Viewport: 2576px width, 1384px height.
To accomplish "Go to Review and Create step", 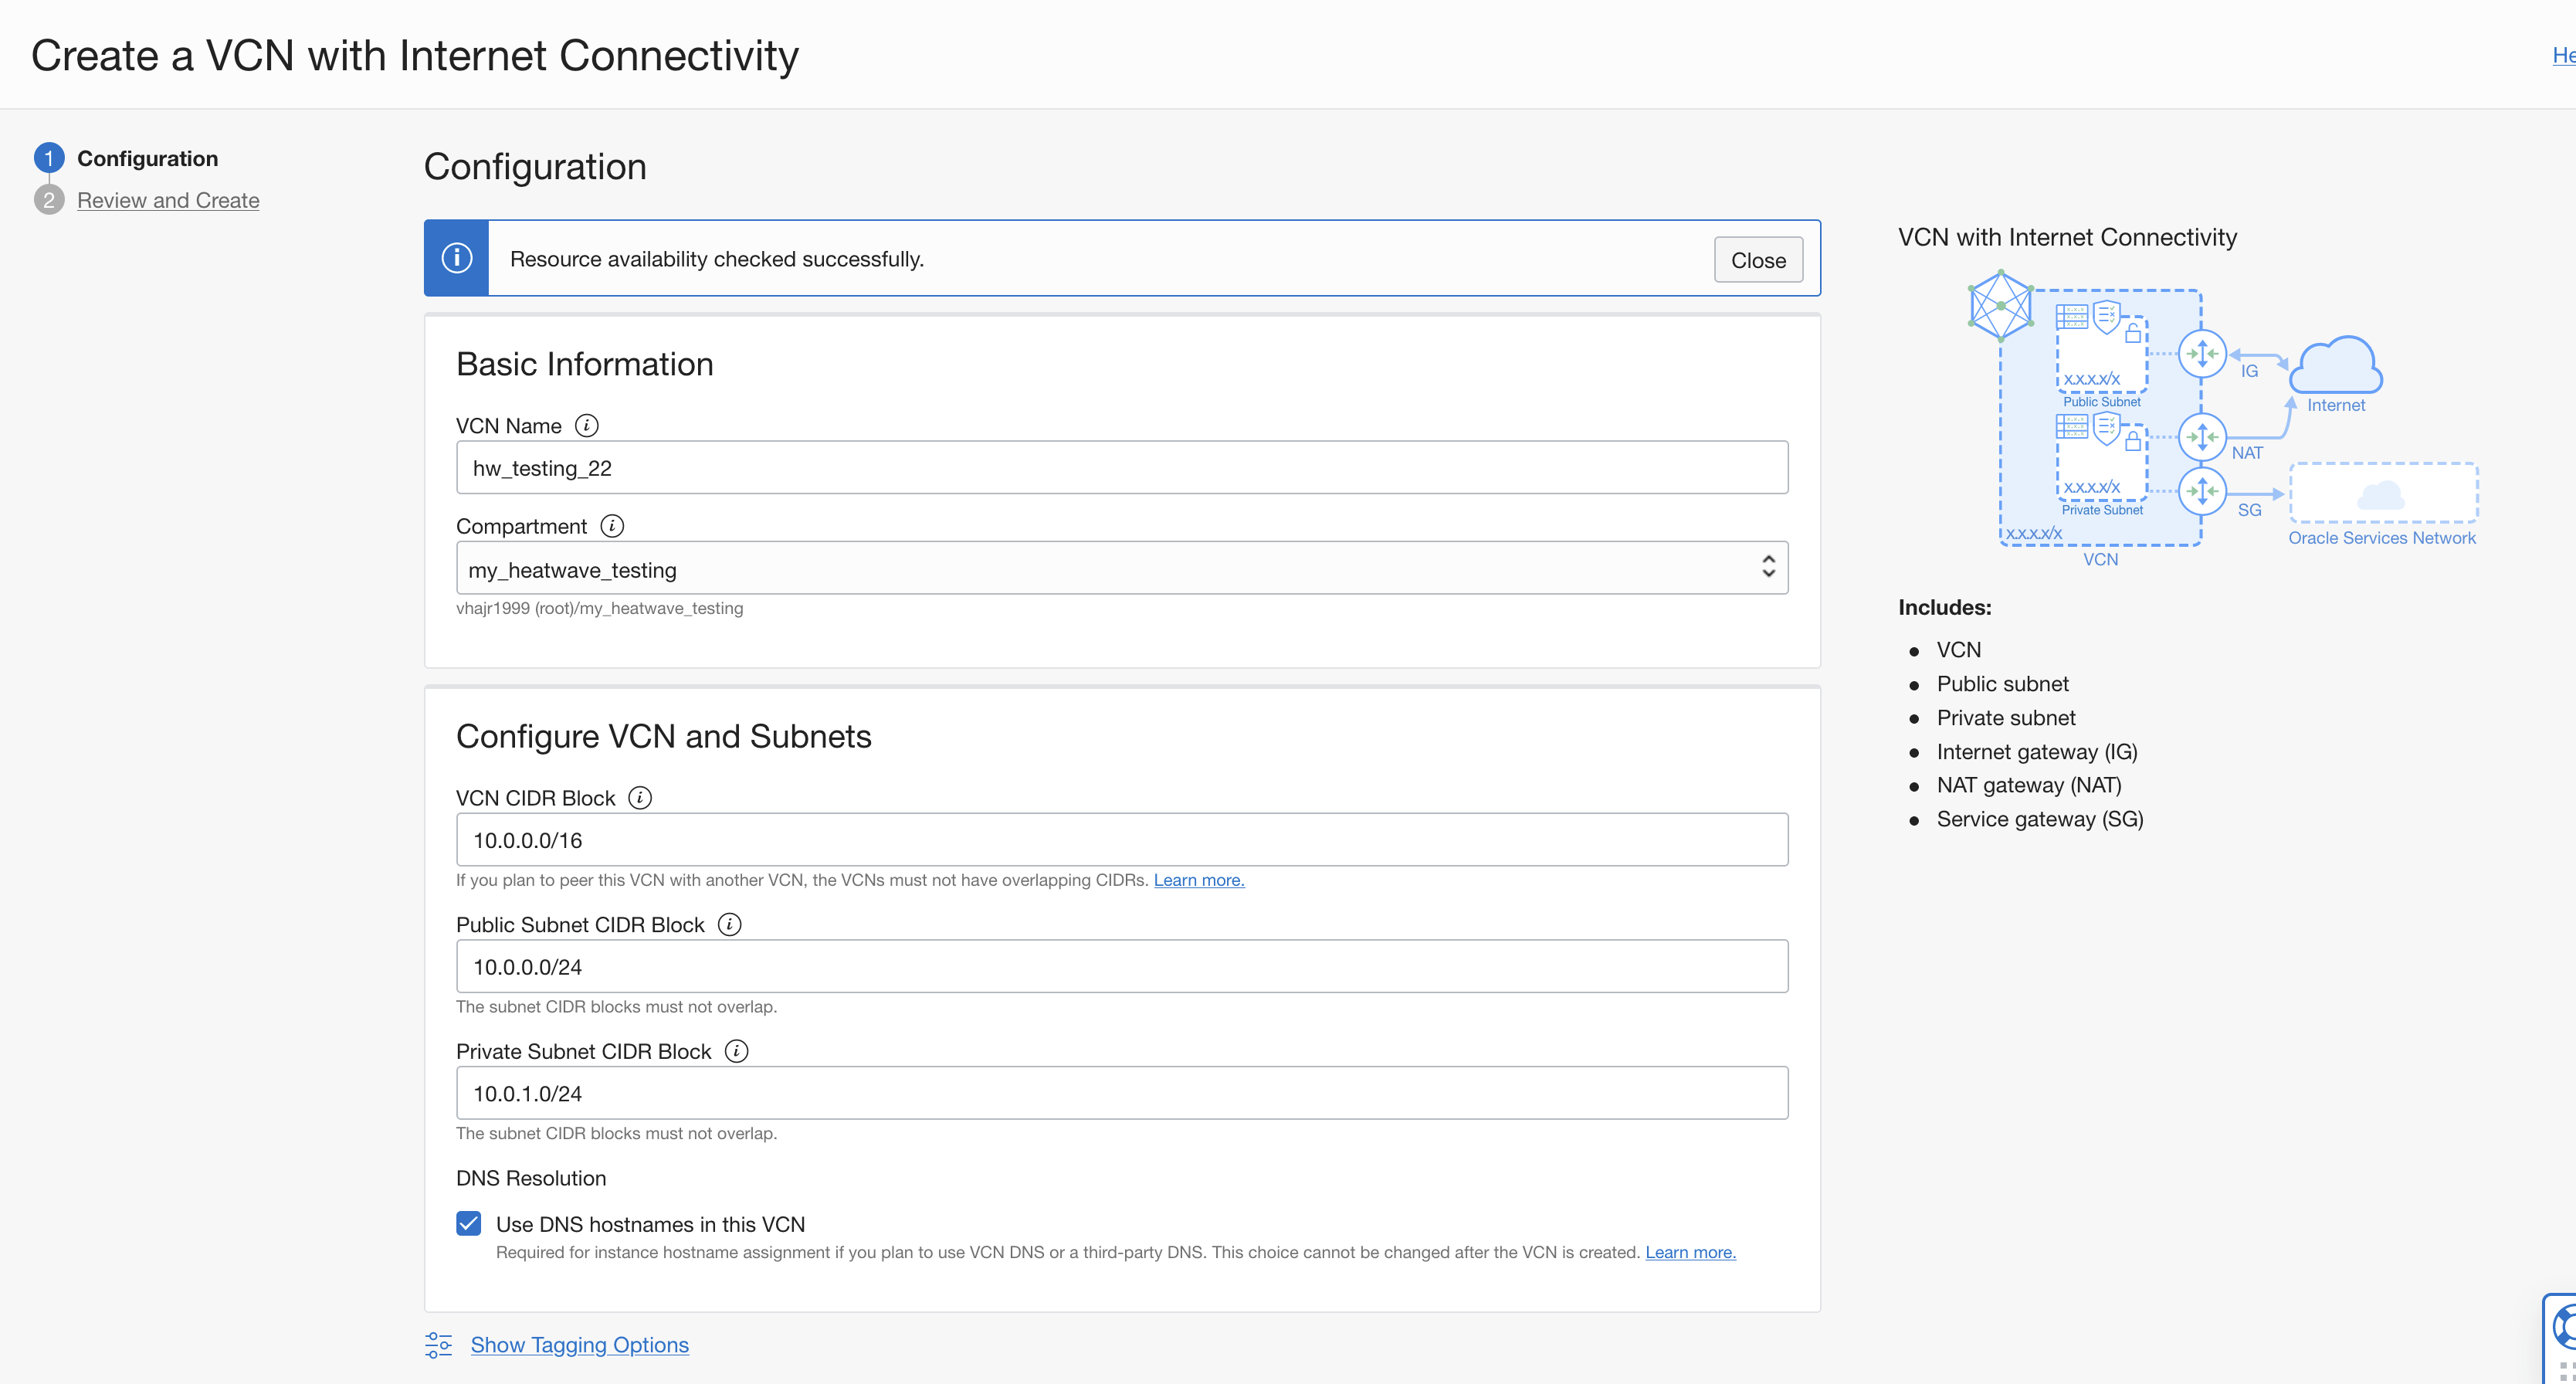I will [x=168, y=200].
